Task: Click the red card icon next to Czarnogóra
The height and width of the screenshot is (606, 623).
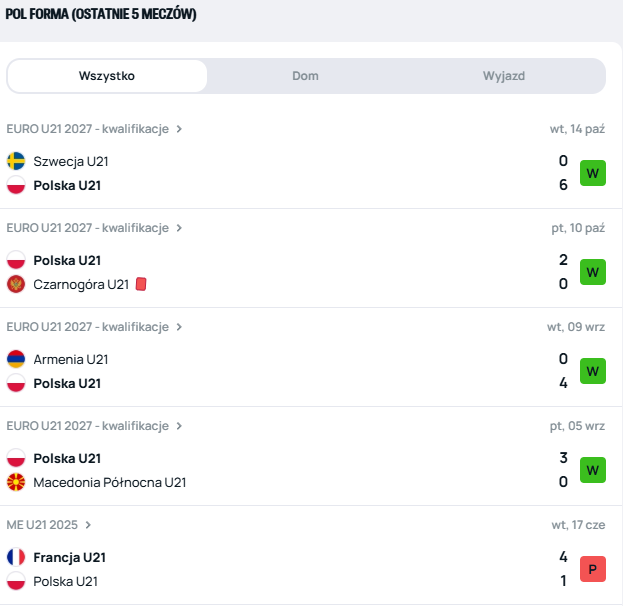Action: click(x=141, y=284)
